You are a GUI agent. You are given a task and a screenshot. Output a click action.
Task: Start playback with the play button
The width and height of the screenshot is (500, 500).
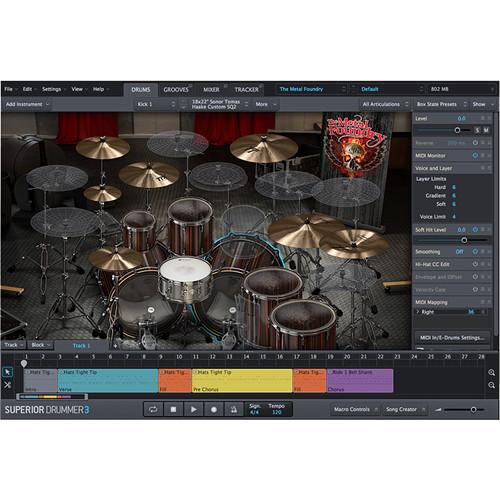(x=194, y=409)
